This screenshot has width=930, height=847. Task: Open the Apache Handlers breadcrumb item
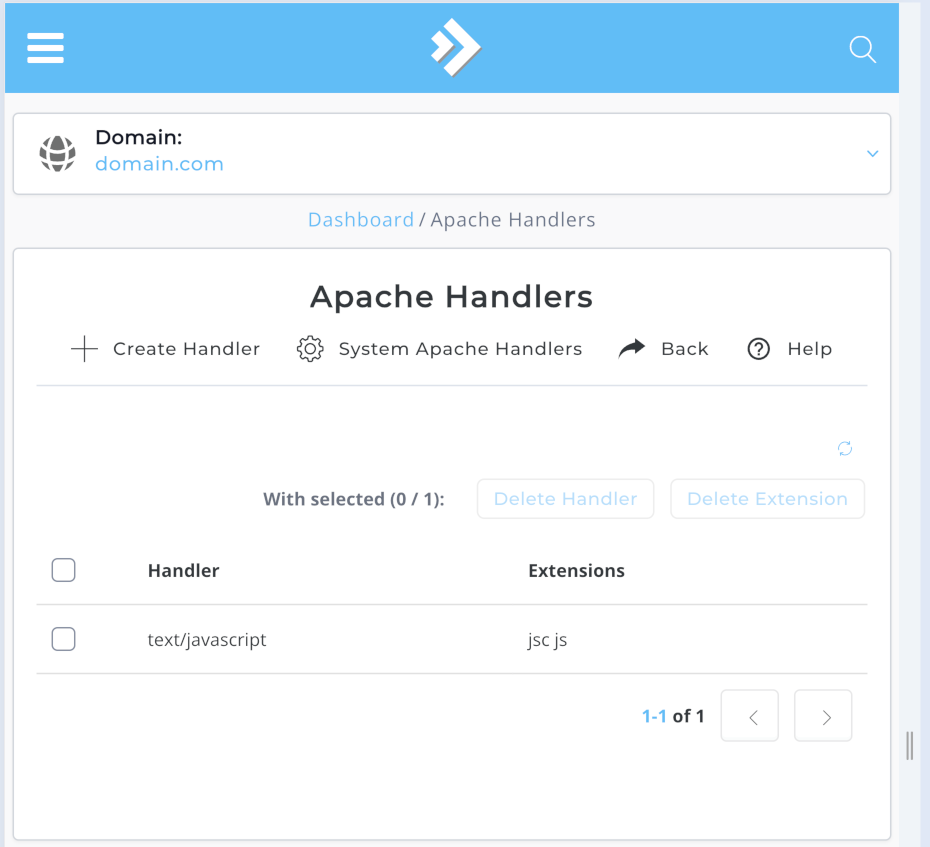pyautogui.click(x=512, y=219)
